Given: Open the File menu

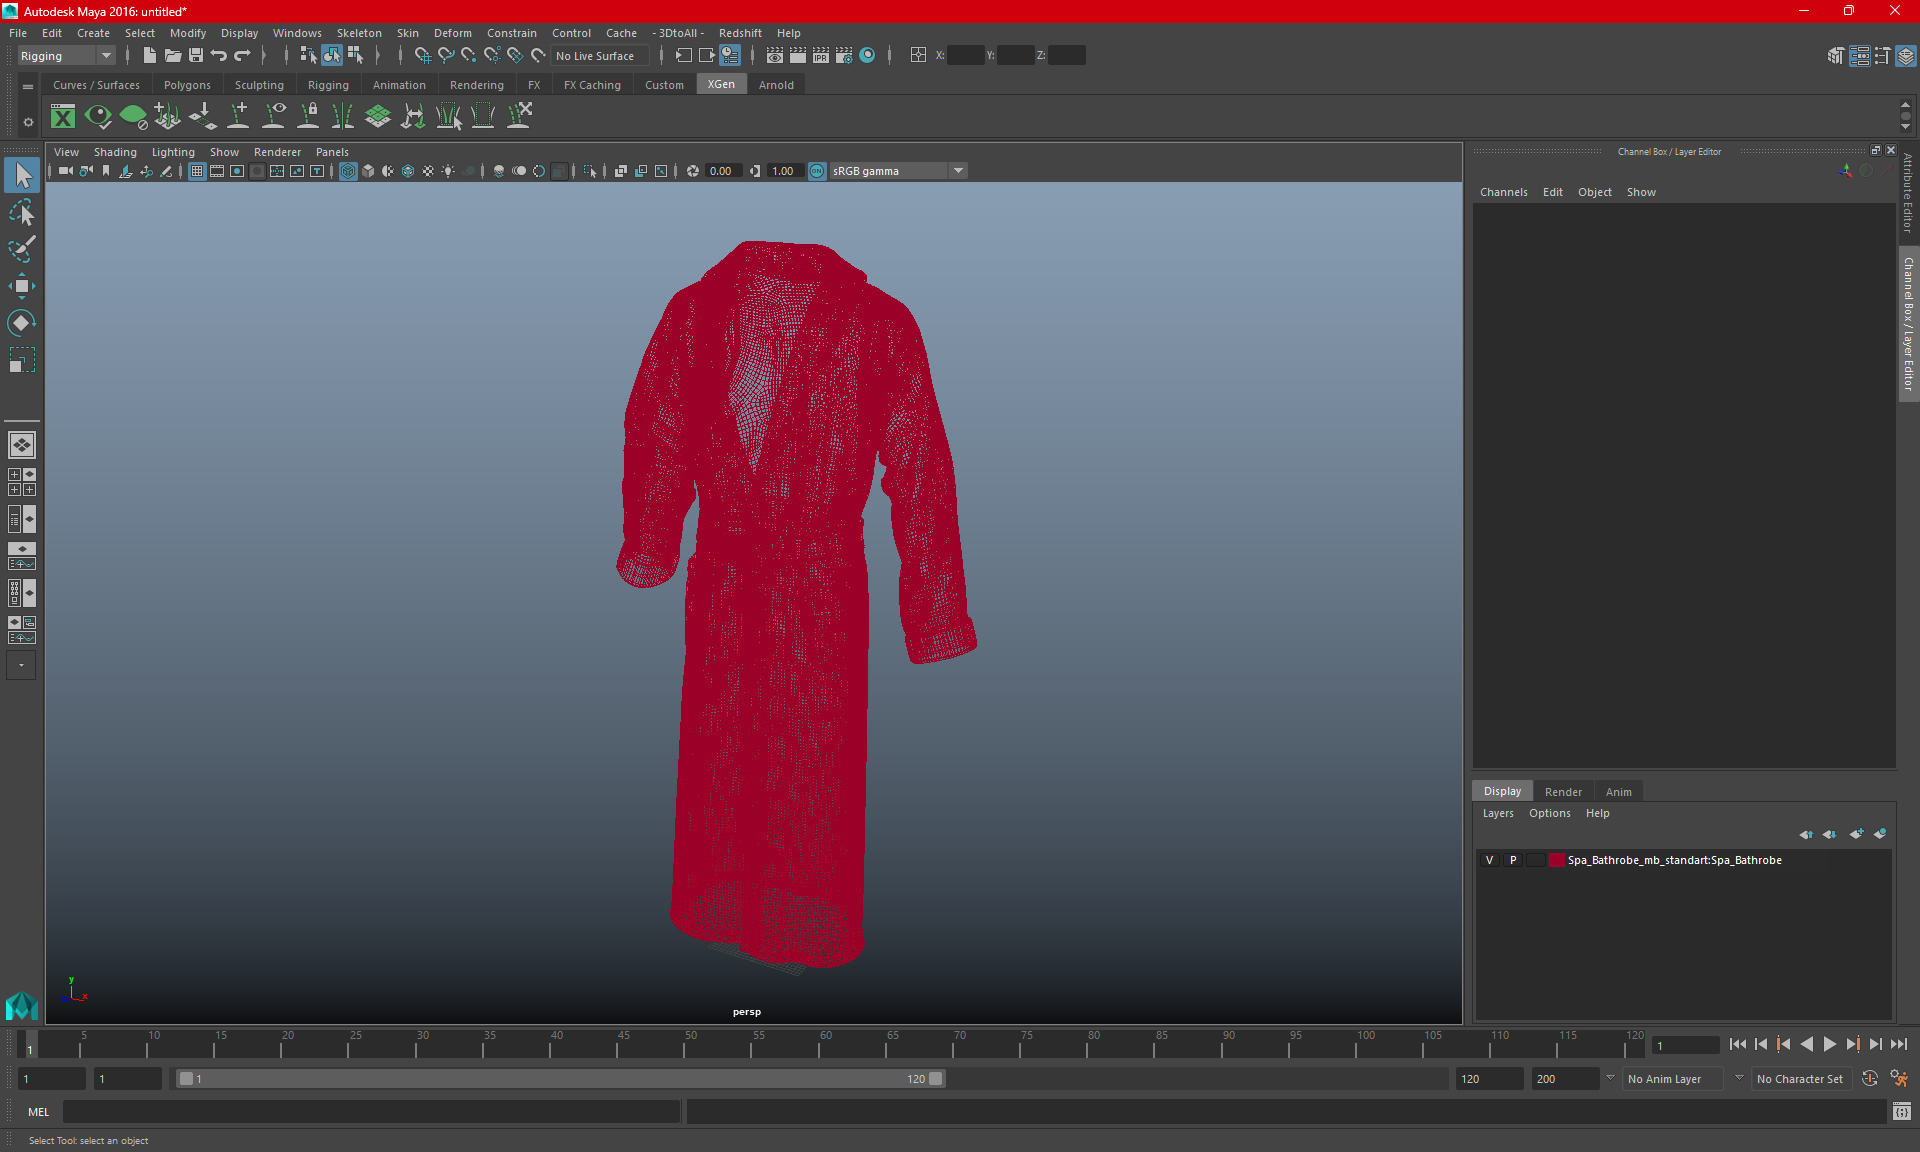Looking at the screenshot, I should (18, 33).
